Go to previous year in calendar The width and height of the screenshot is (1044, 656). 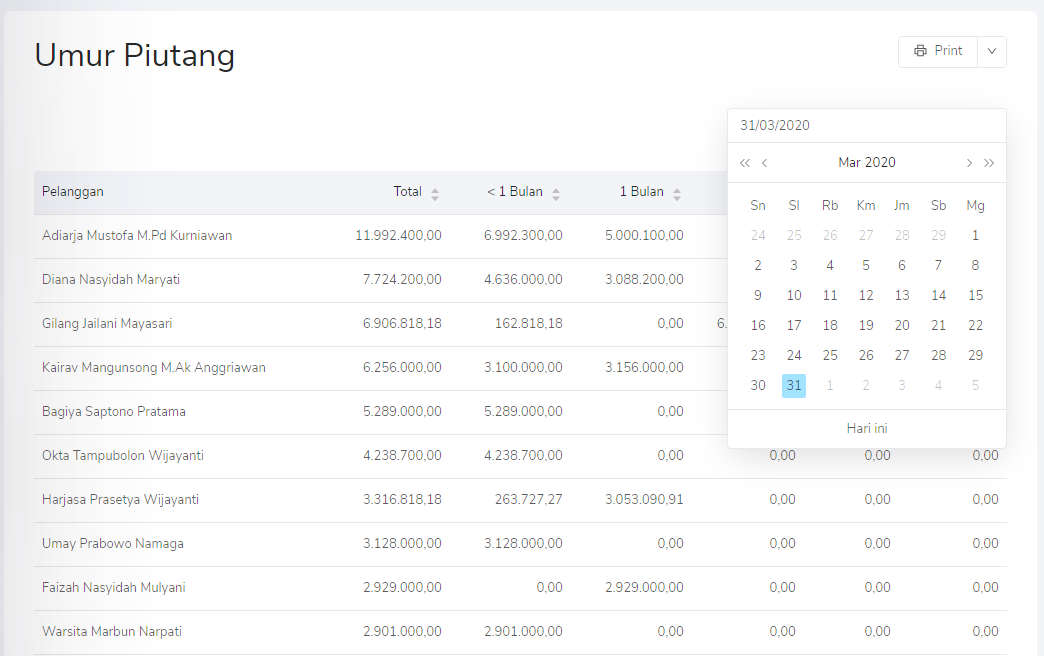744,163
